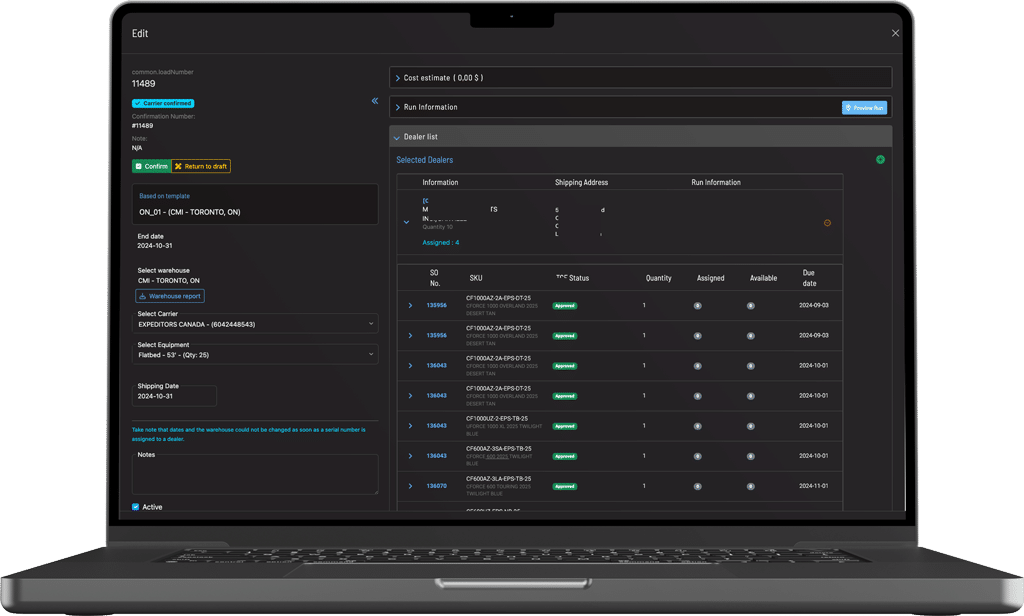Collapse the selected dealer row chevron
Image resolution: width=1024 pixels, height=616 pixels.
pyautogui.click(x=406, y=222)
